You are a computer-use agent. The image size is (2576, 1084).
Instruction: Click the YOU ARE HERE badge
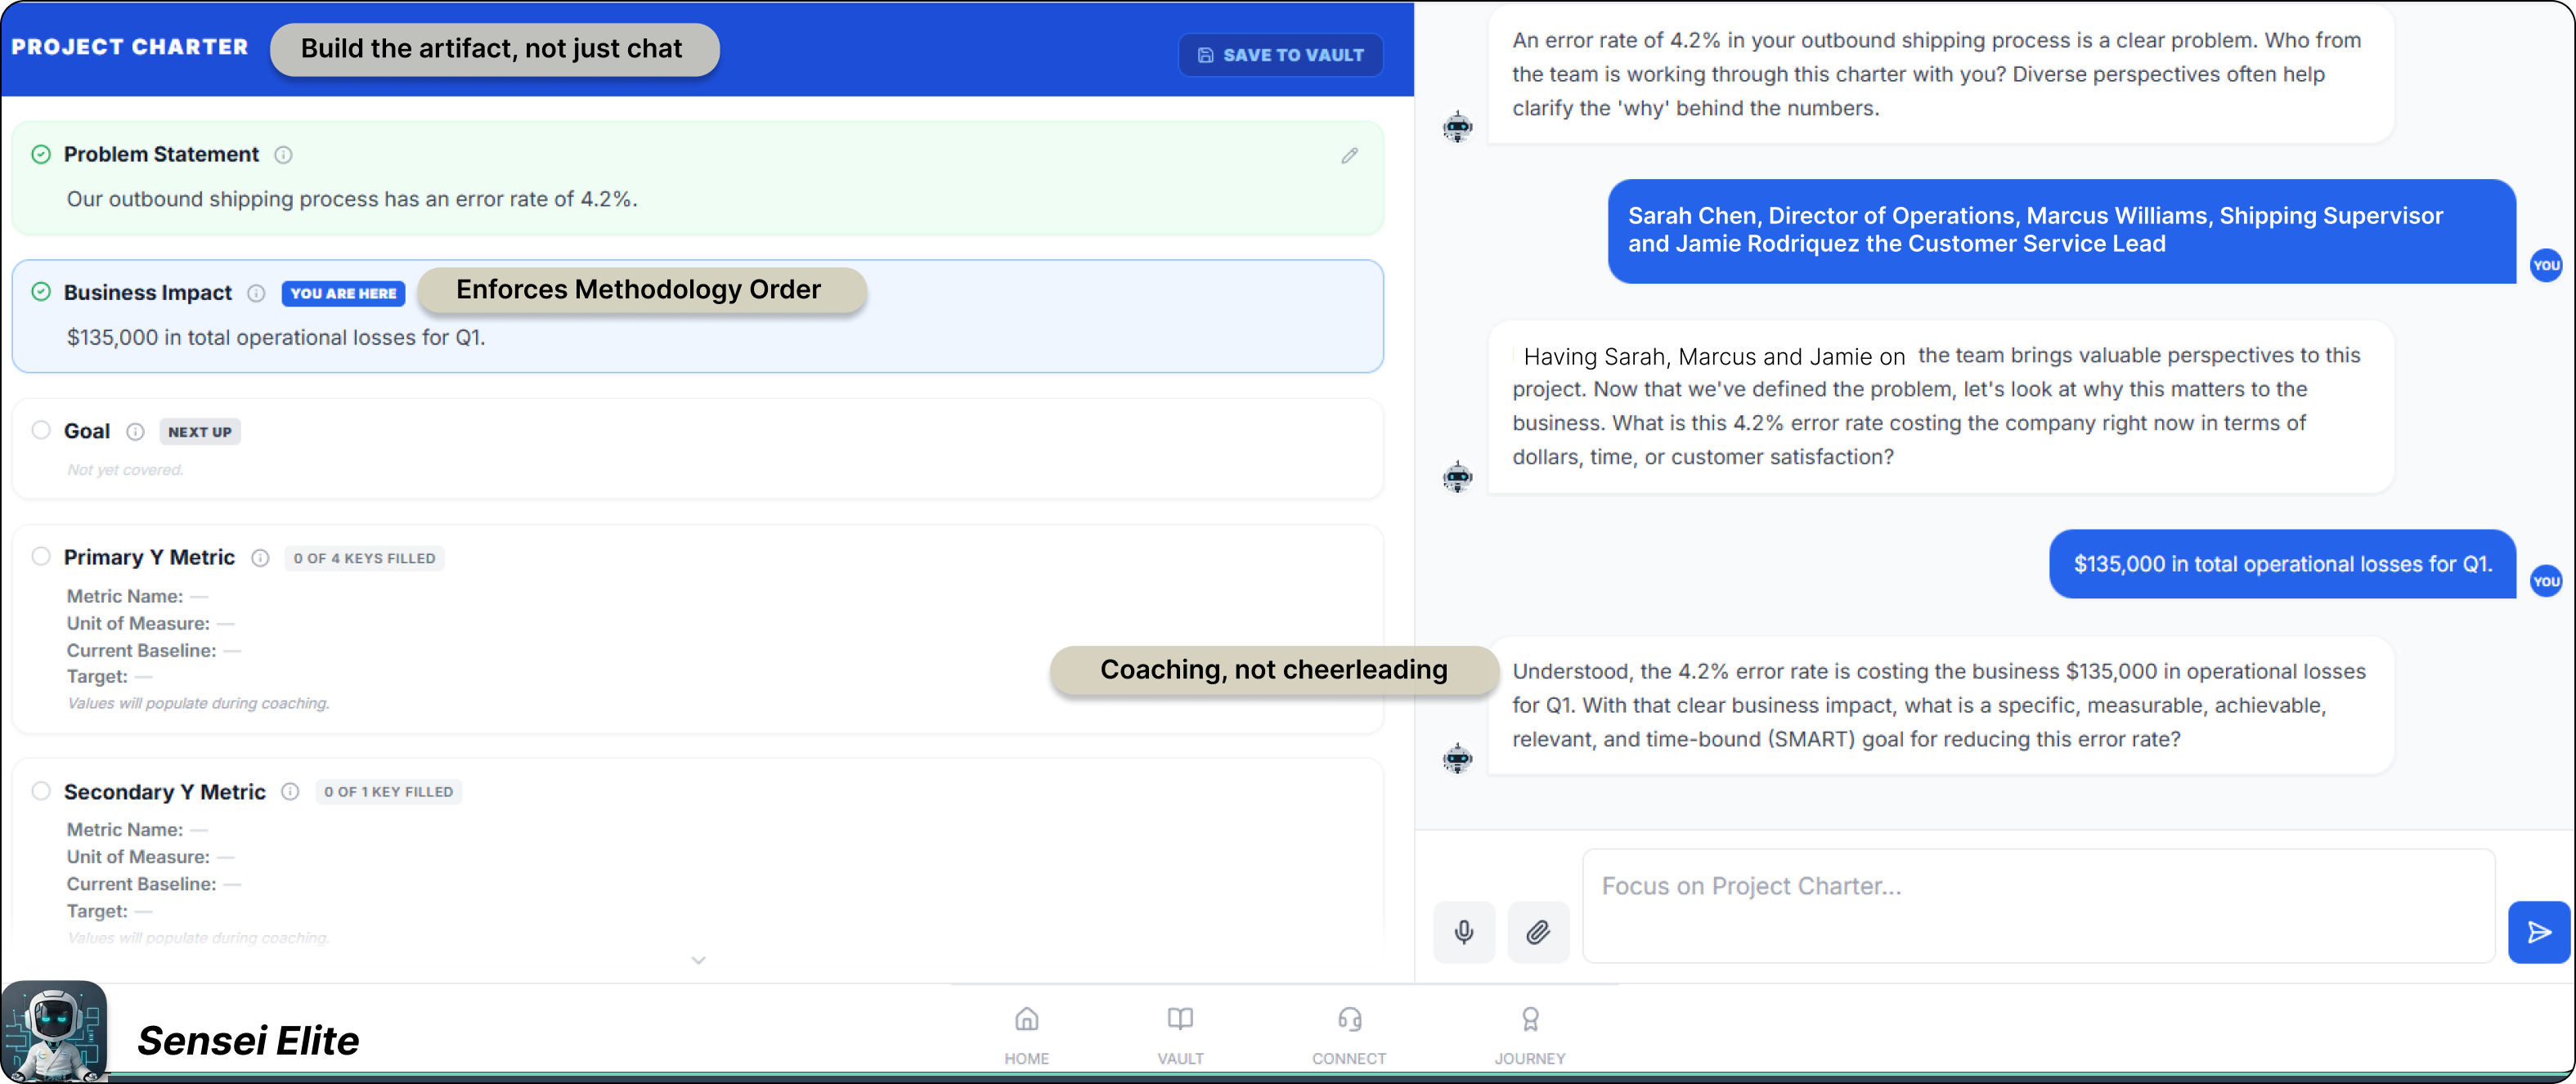tap(343, 293)
